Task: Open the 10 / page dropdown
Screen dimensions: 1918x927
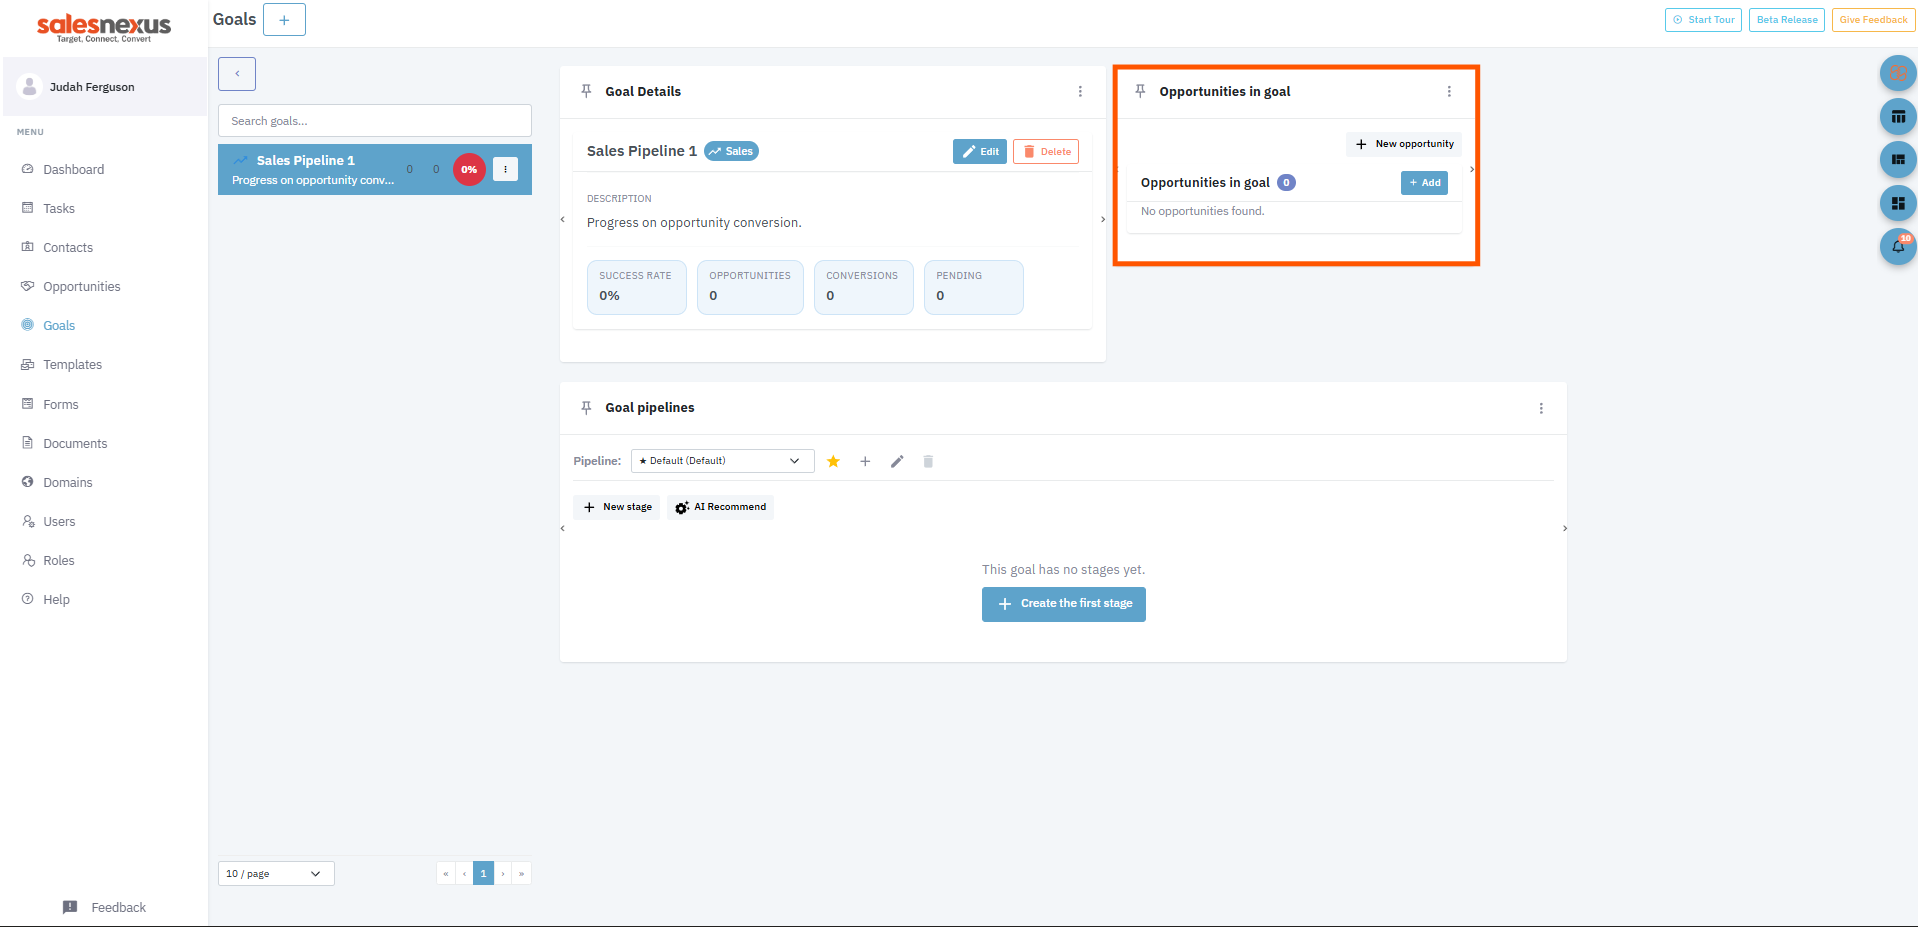Action: point(276,874)
